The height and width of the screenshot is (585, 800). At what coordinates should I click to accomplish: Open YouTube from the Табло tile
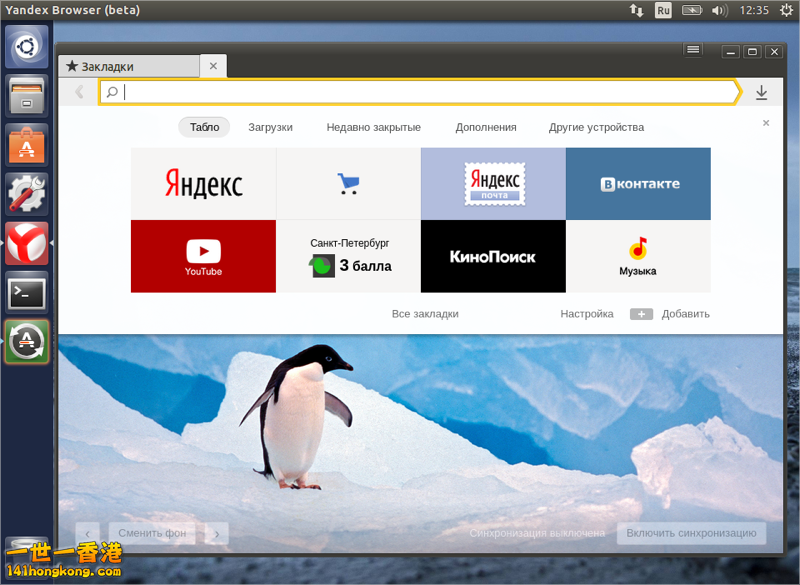pyautogui.click(x=203, y=256)
